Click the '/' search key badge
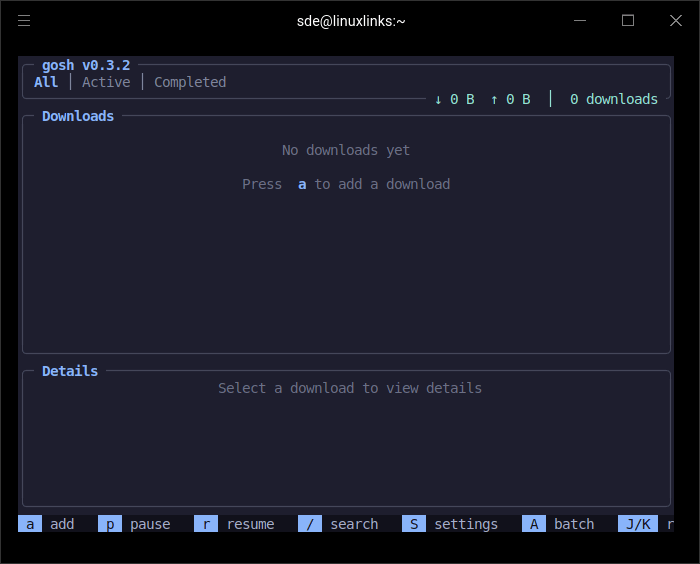Viewport: 700px width, 564px height. pyautogui.click(x=310, y=524)
